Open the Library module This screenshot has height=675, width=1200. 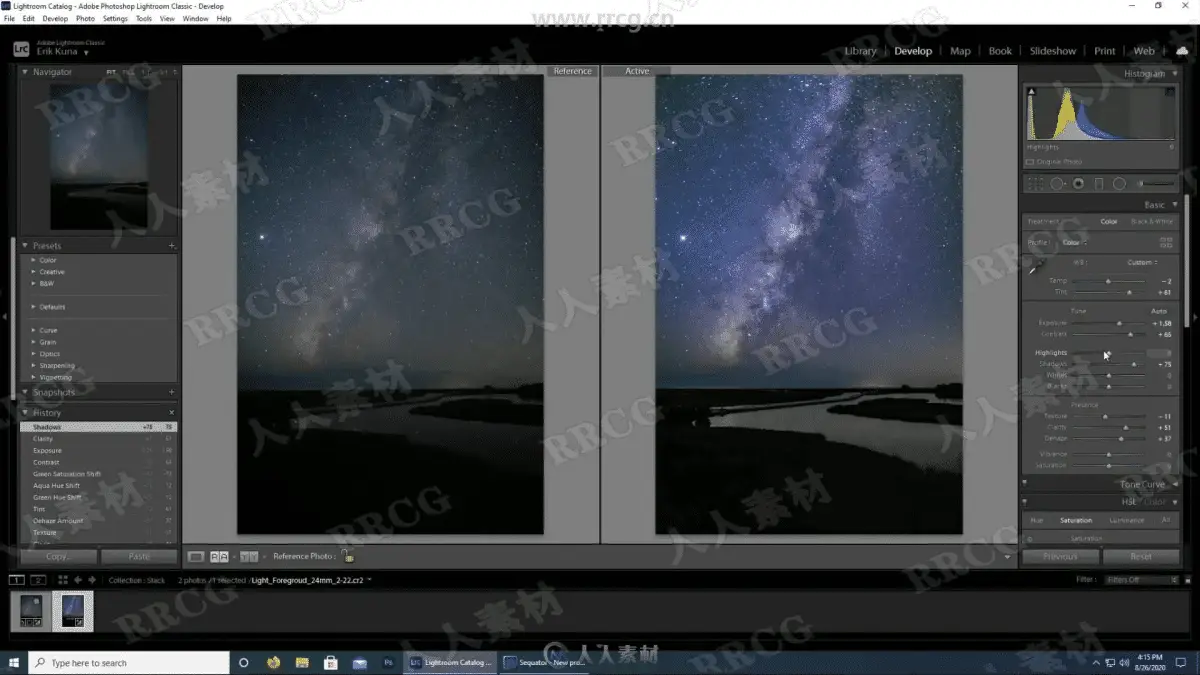pos(860,51)
